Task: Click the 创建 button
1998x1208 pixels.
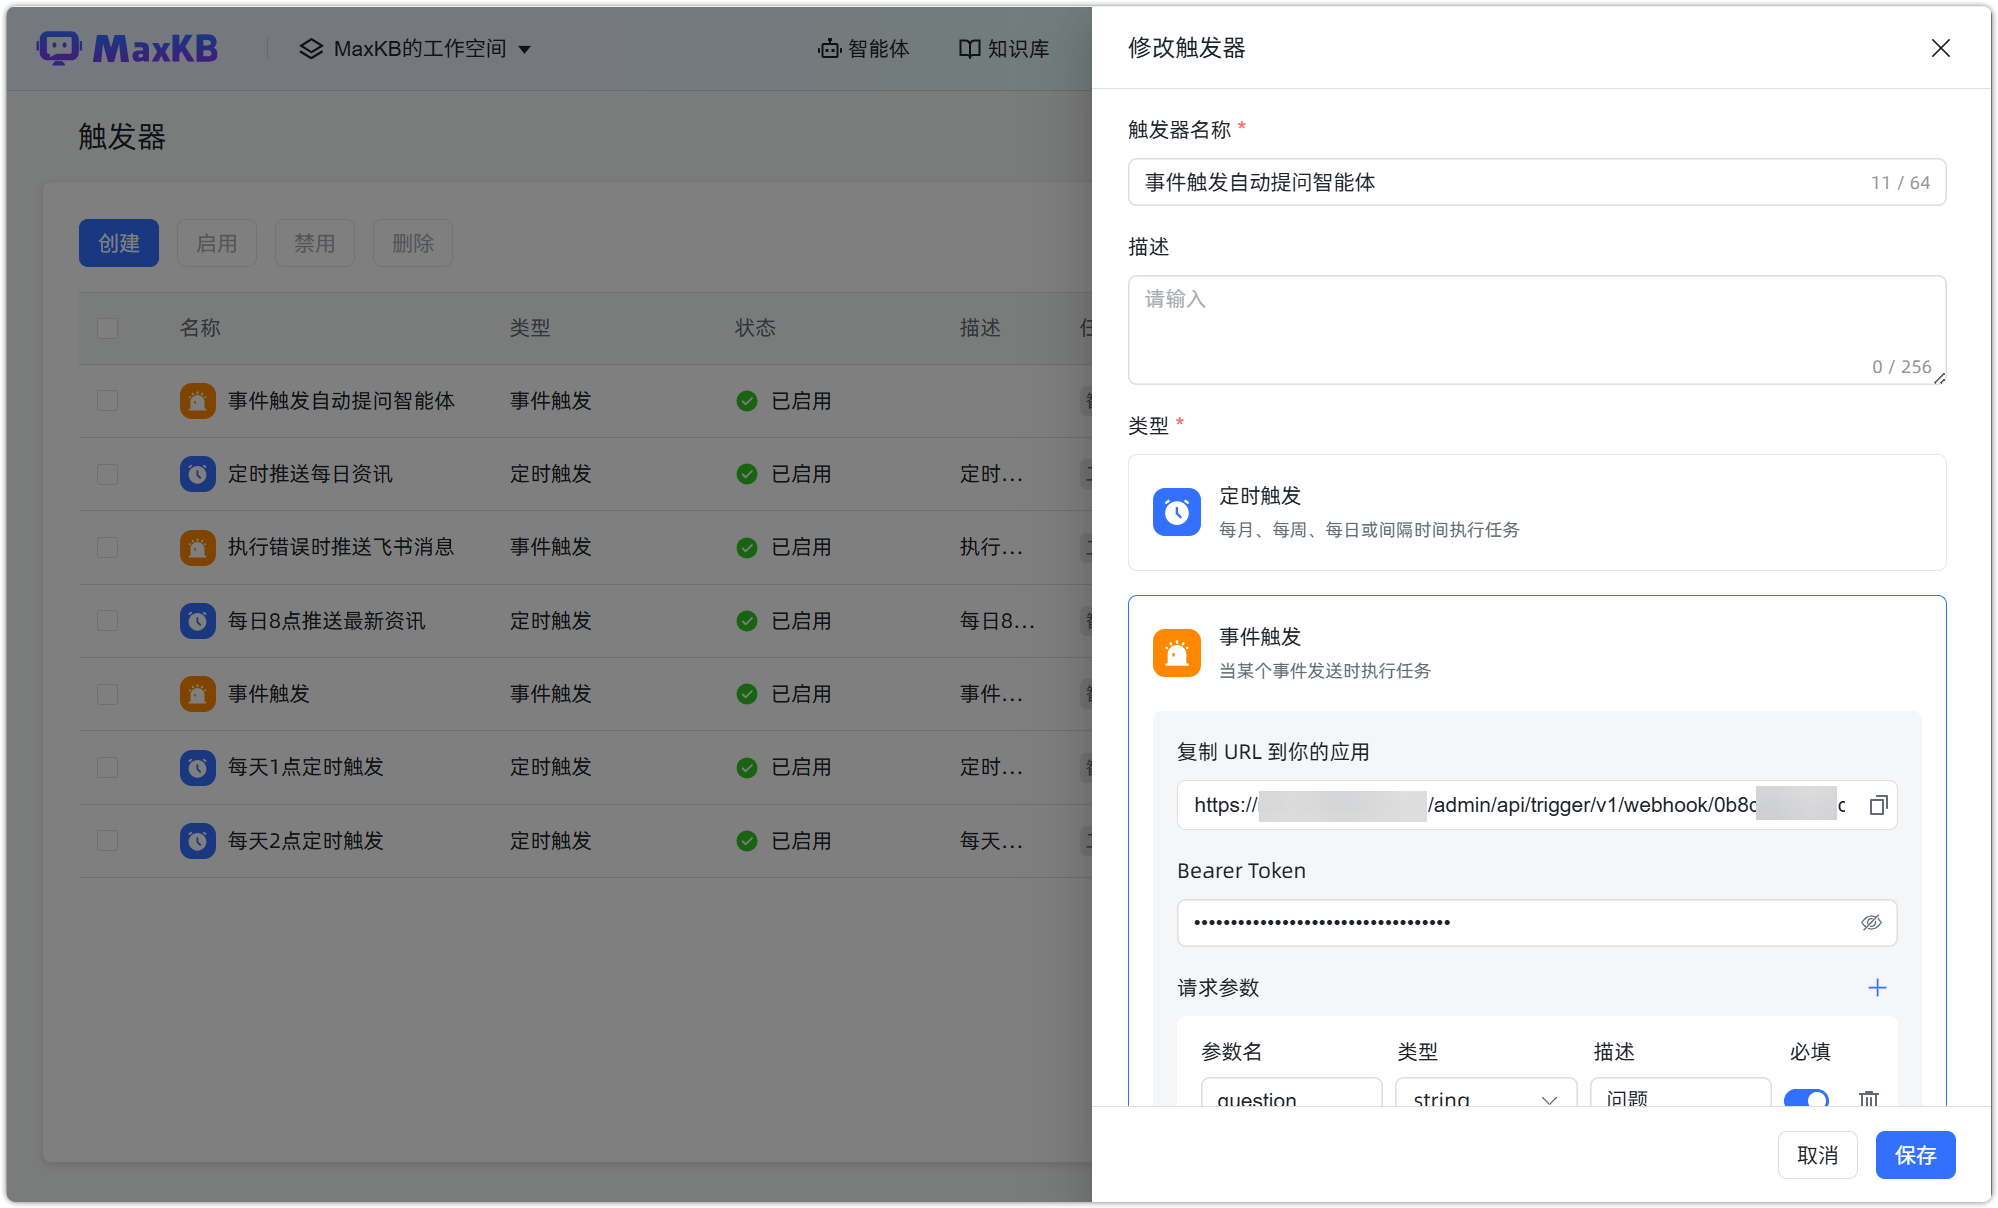Action: [x=118, y=242]
